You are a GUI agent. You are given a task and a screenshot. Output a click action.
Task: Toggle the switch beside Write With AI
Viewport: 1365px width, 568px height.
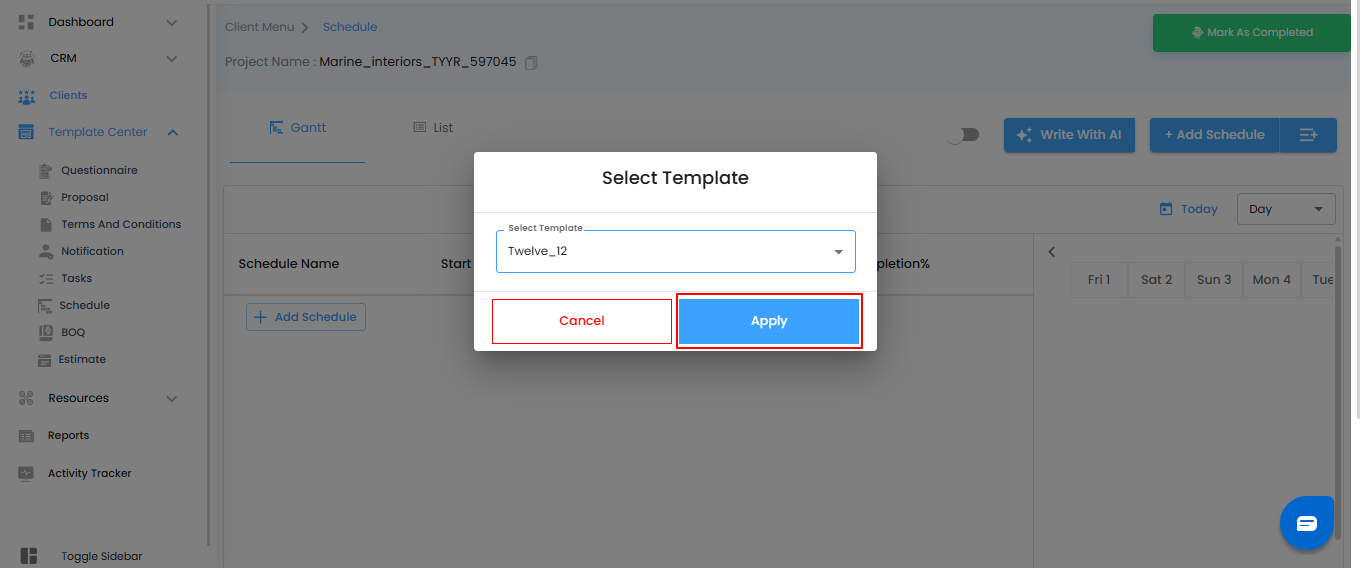click(964, 135)
